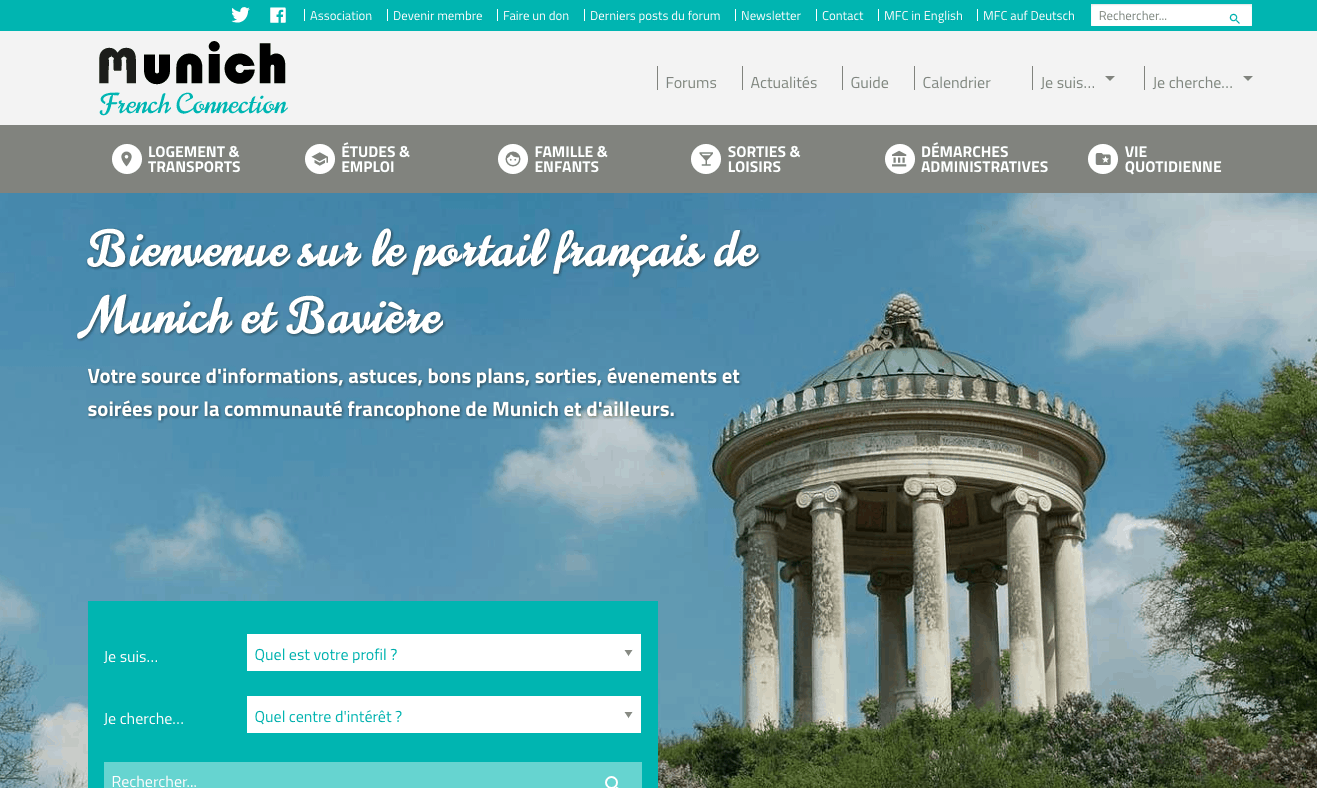Open the Twitter page icon
Screen dimensions: 1317x788
point(240,15)
